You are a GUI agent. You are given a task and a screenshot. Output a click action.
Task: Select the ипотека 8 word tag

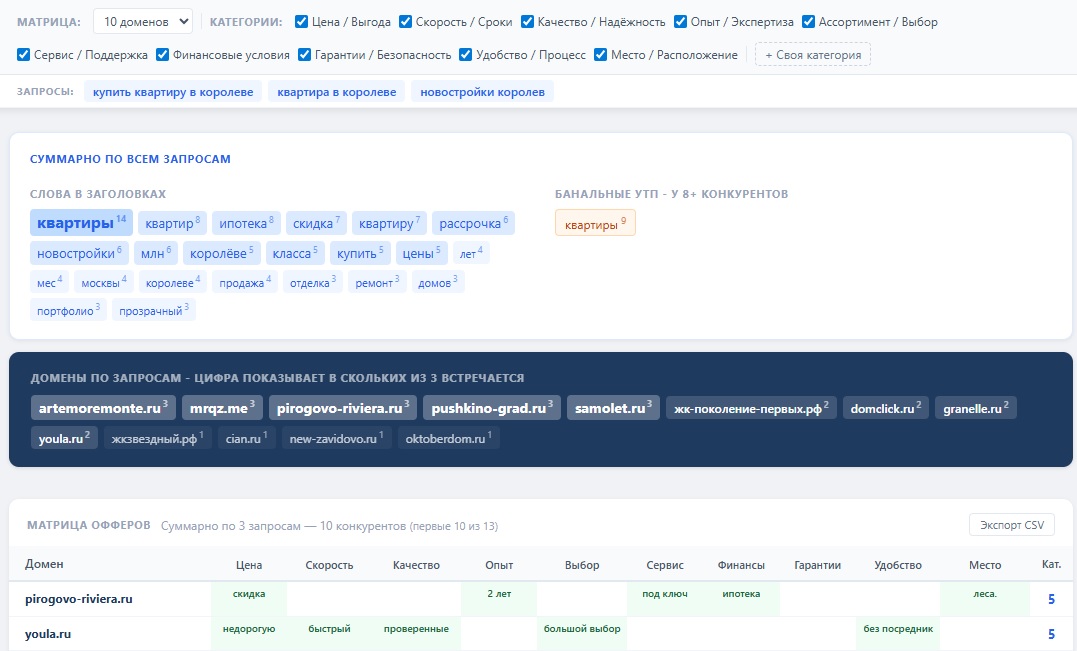(246, 223)
